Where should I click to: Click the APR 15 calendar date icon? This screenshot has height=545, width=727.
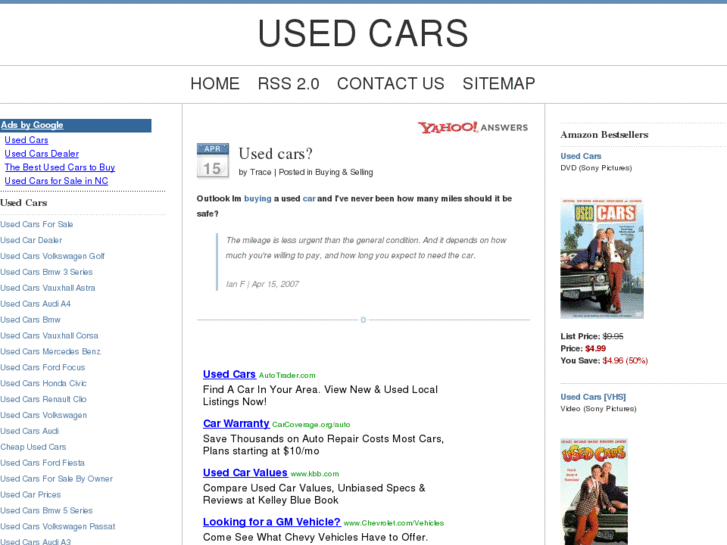point(213,161)
